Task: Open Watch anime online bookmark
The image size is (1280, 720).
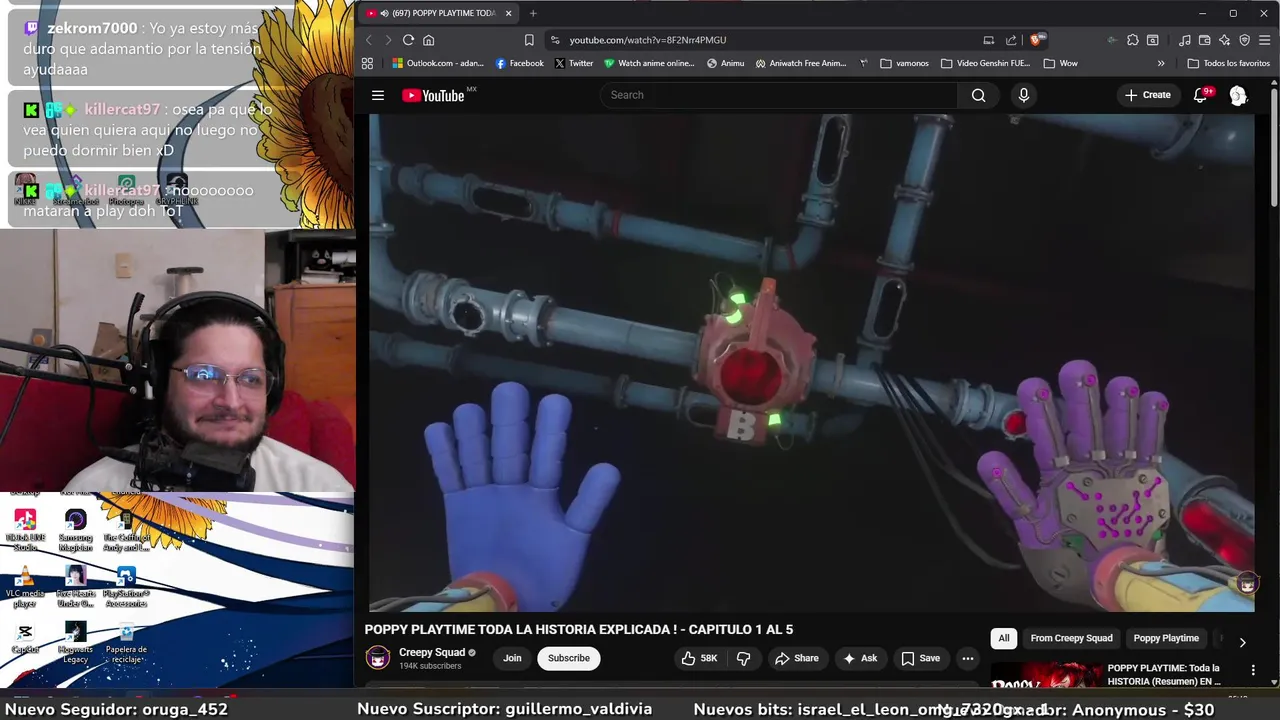Action: pos(648,63)
